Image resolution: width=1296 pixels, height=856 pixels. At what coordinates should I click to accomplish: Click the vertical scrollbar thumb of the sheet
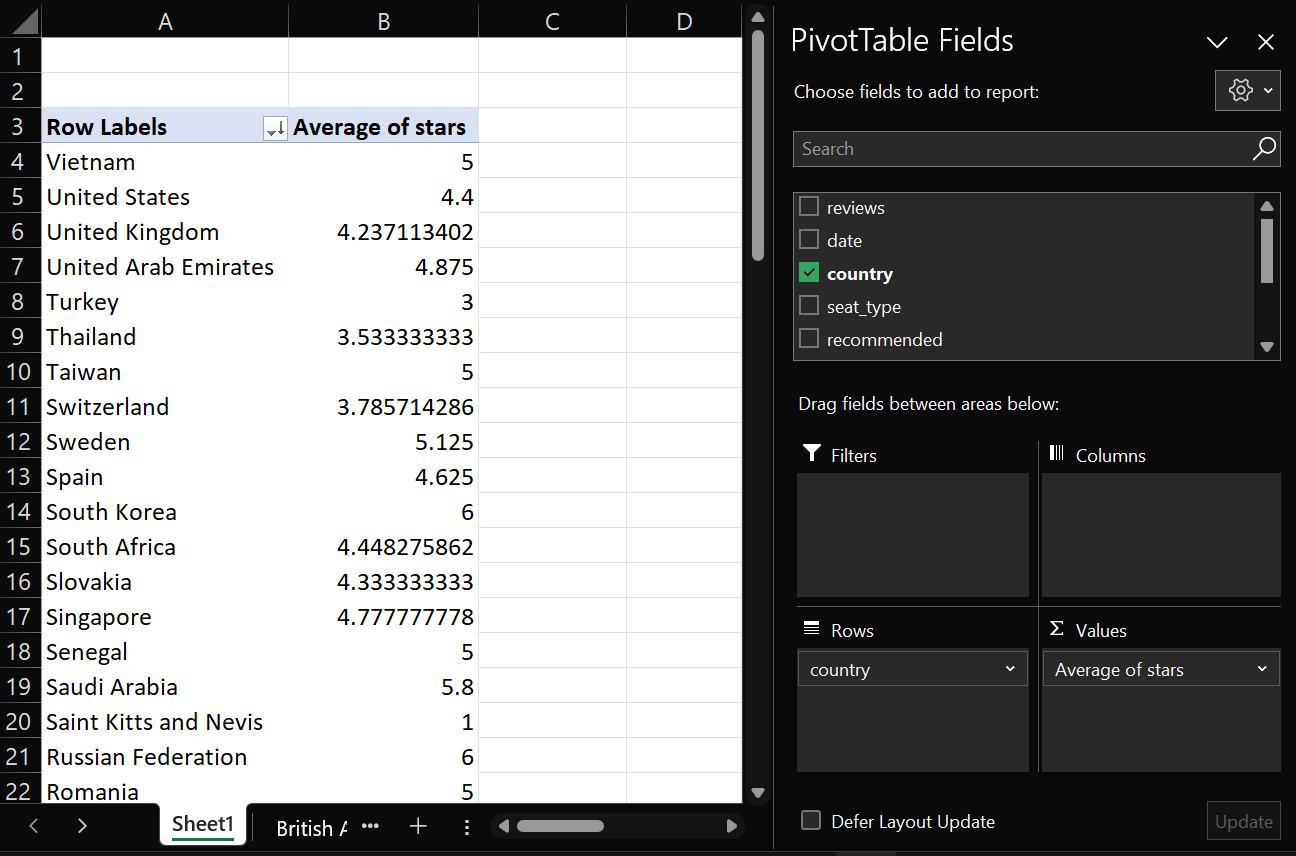pos(758,146)
